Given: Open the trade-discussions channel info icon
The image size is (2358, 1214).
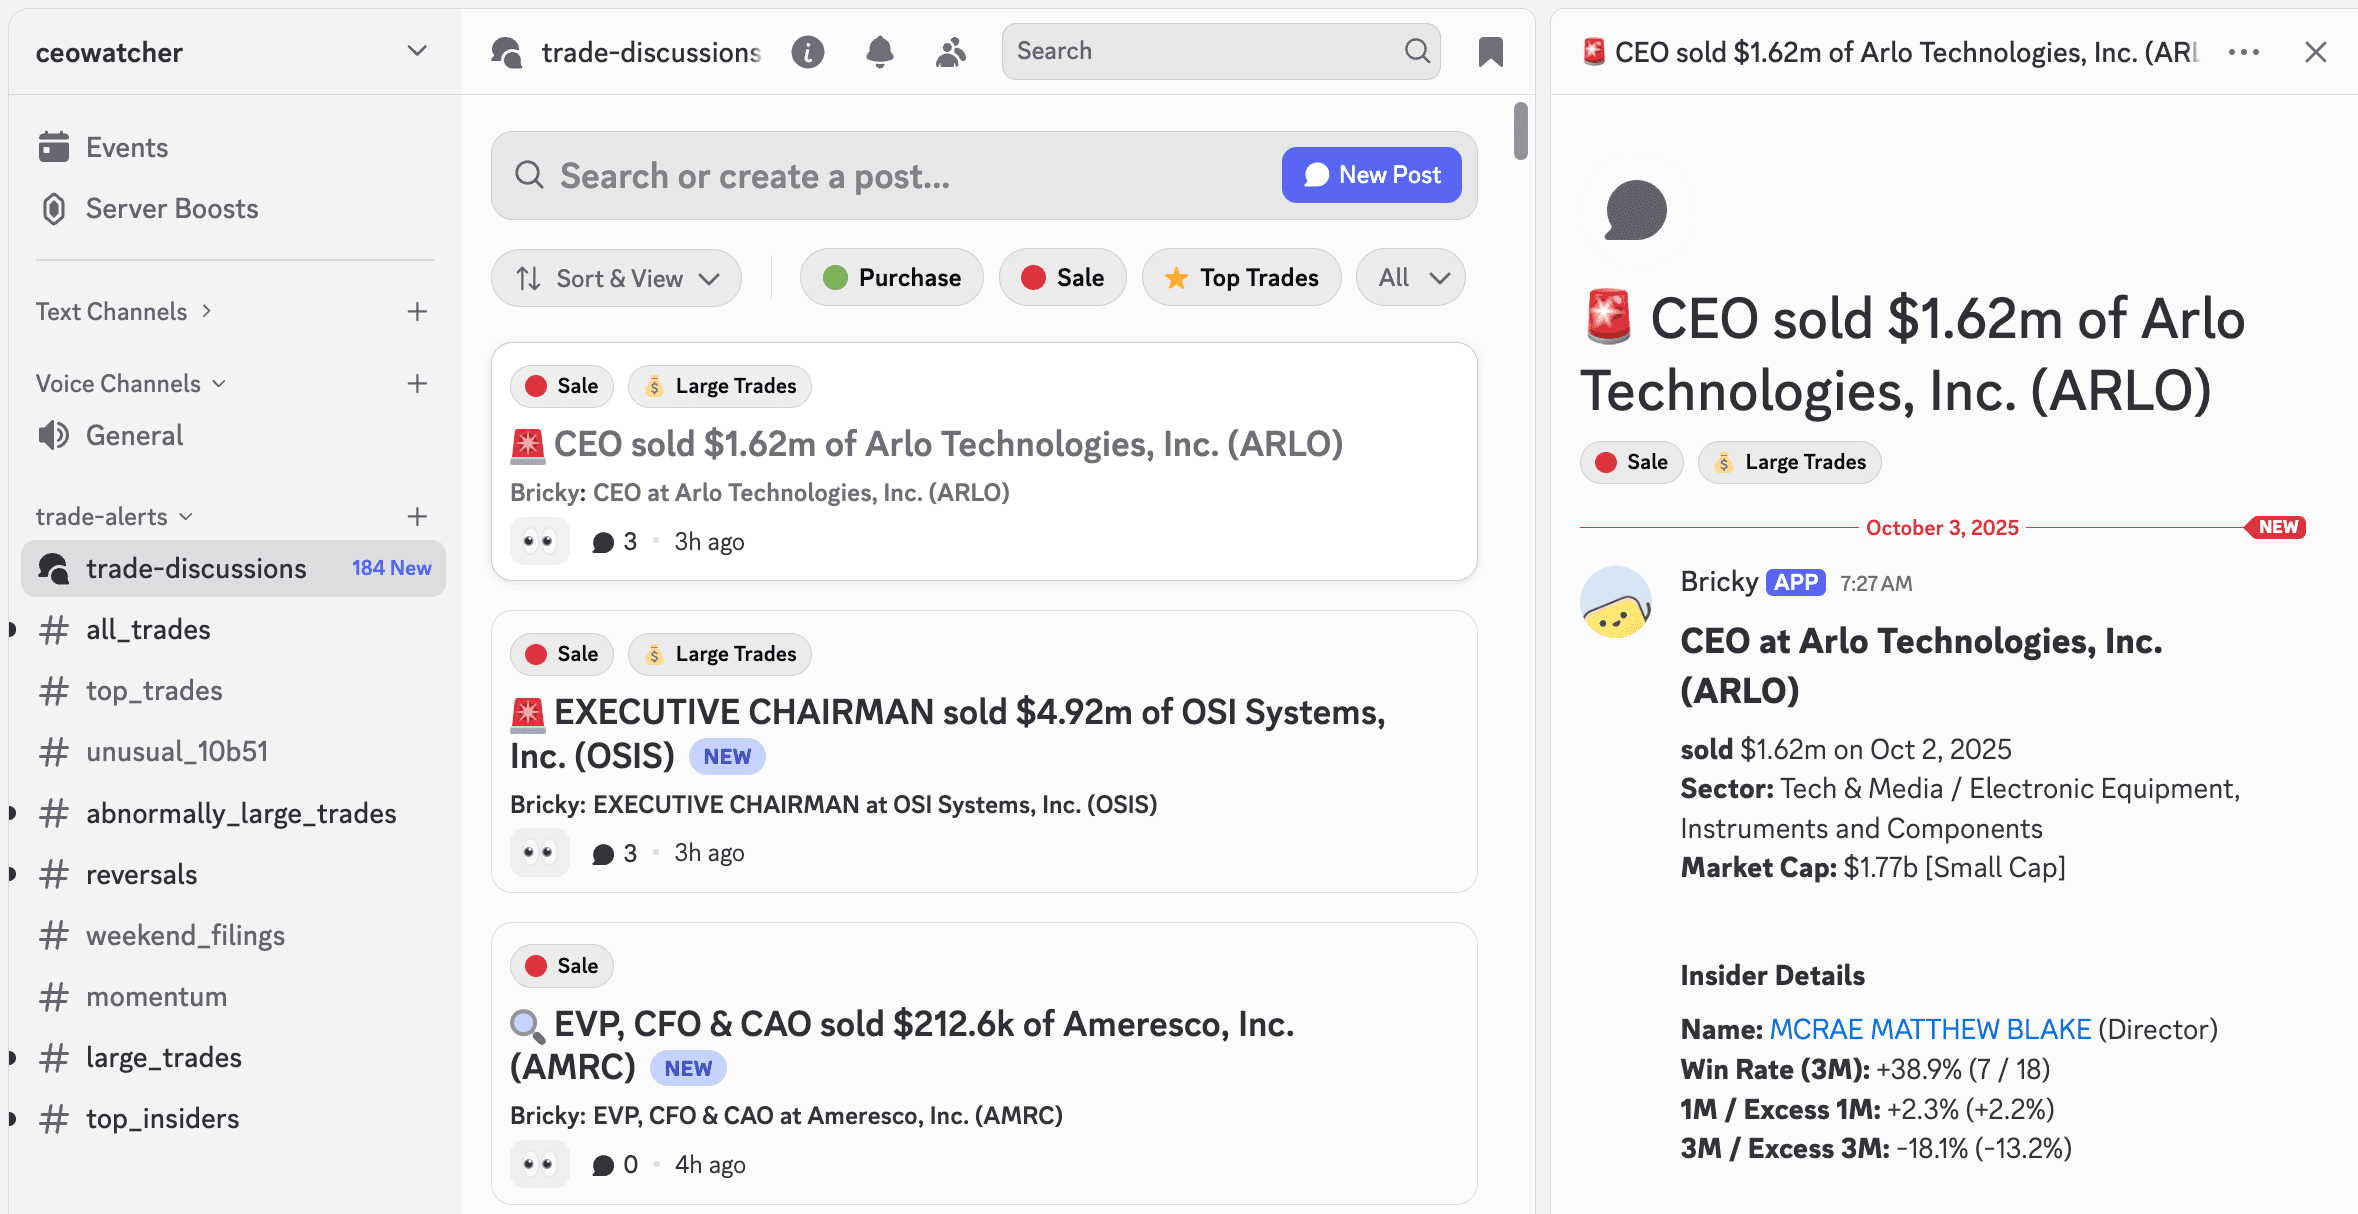Looking at the screenshot, I should 808,52.
